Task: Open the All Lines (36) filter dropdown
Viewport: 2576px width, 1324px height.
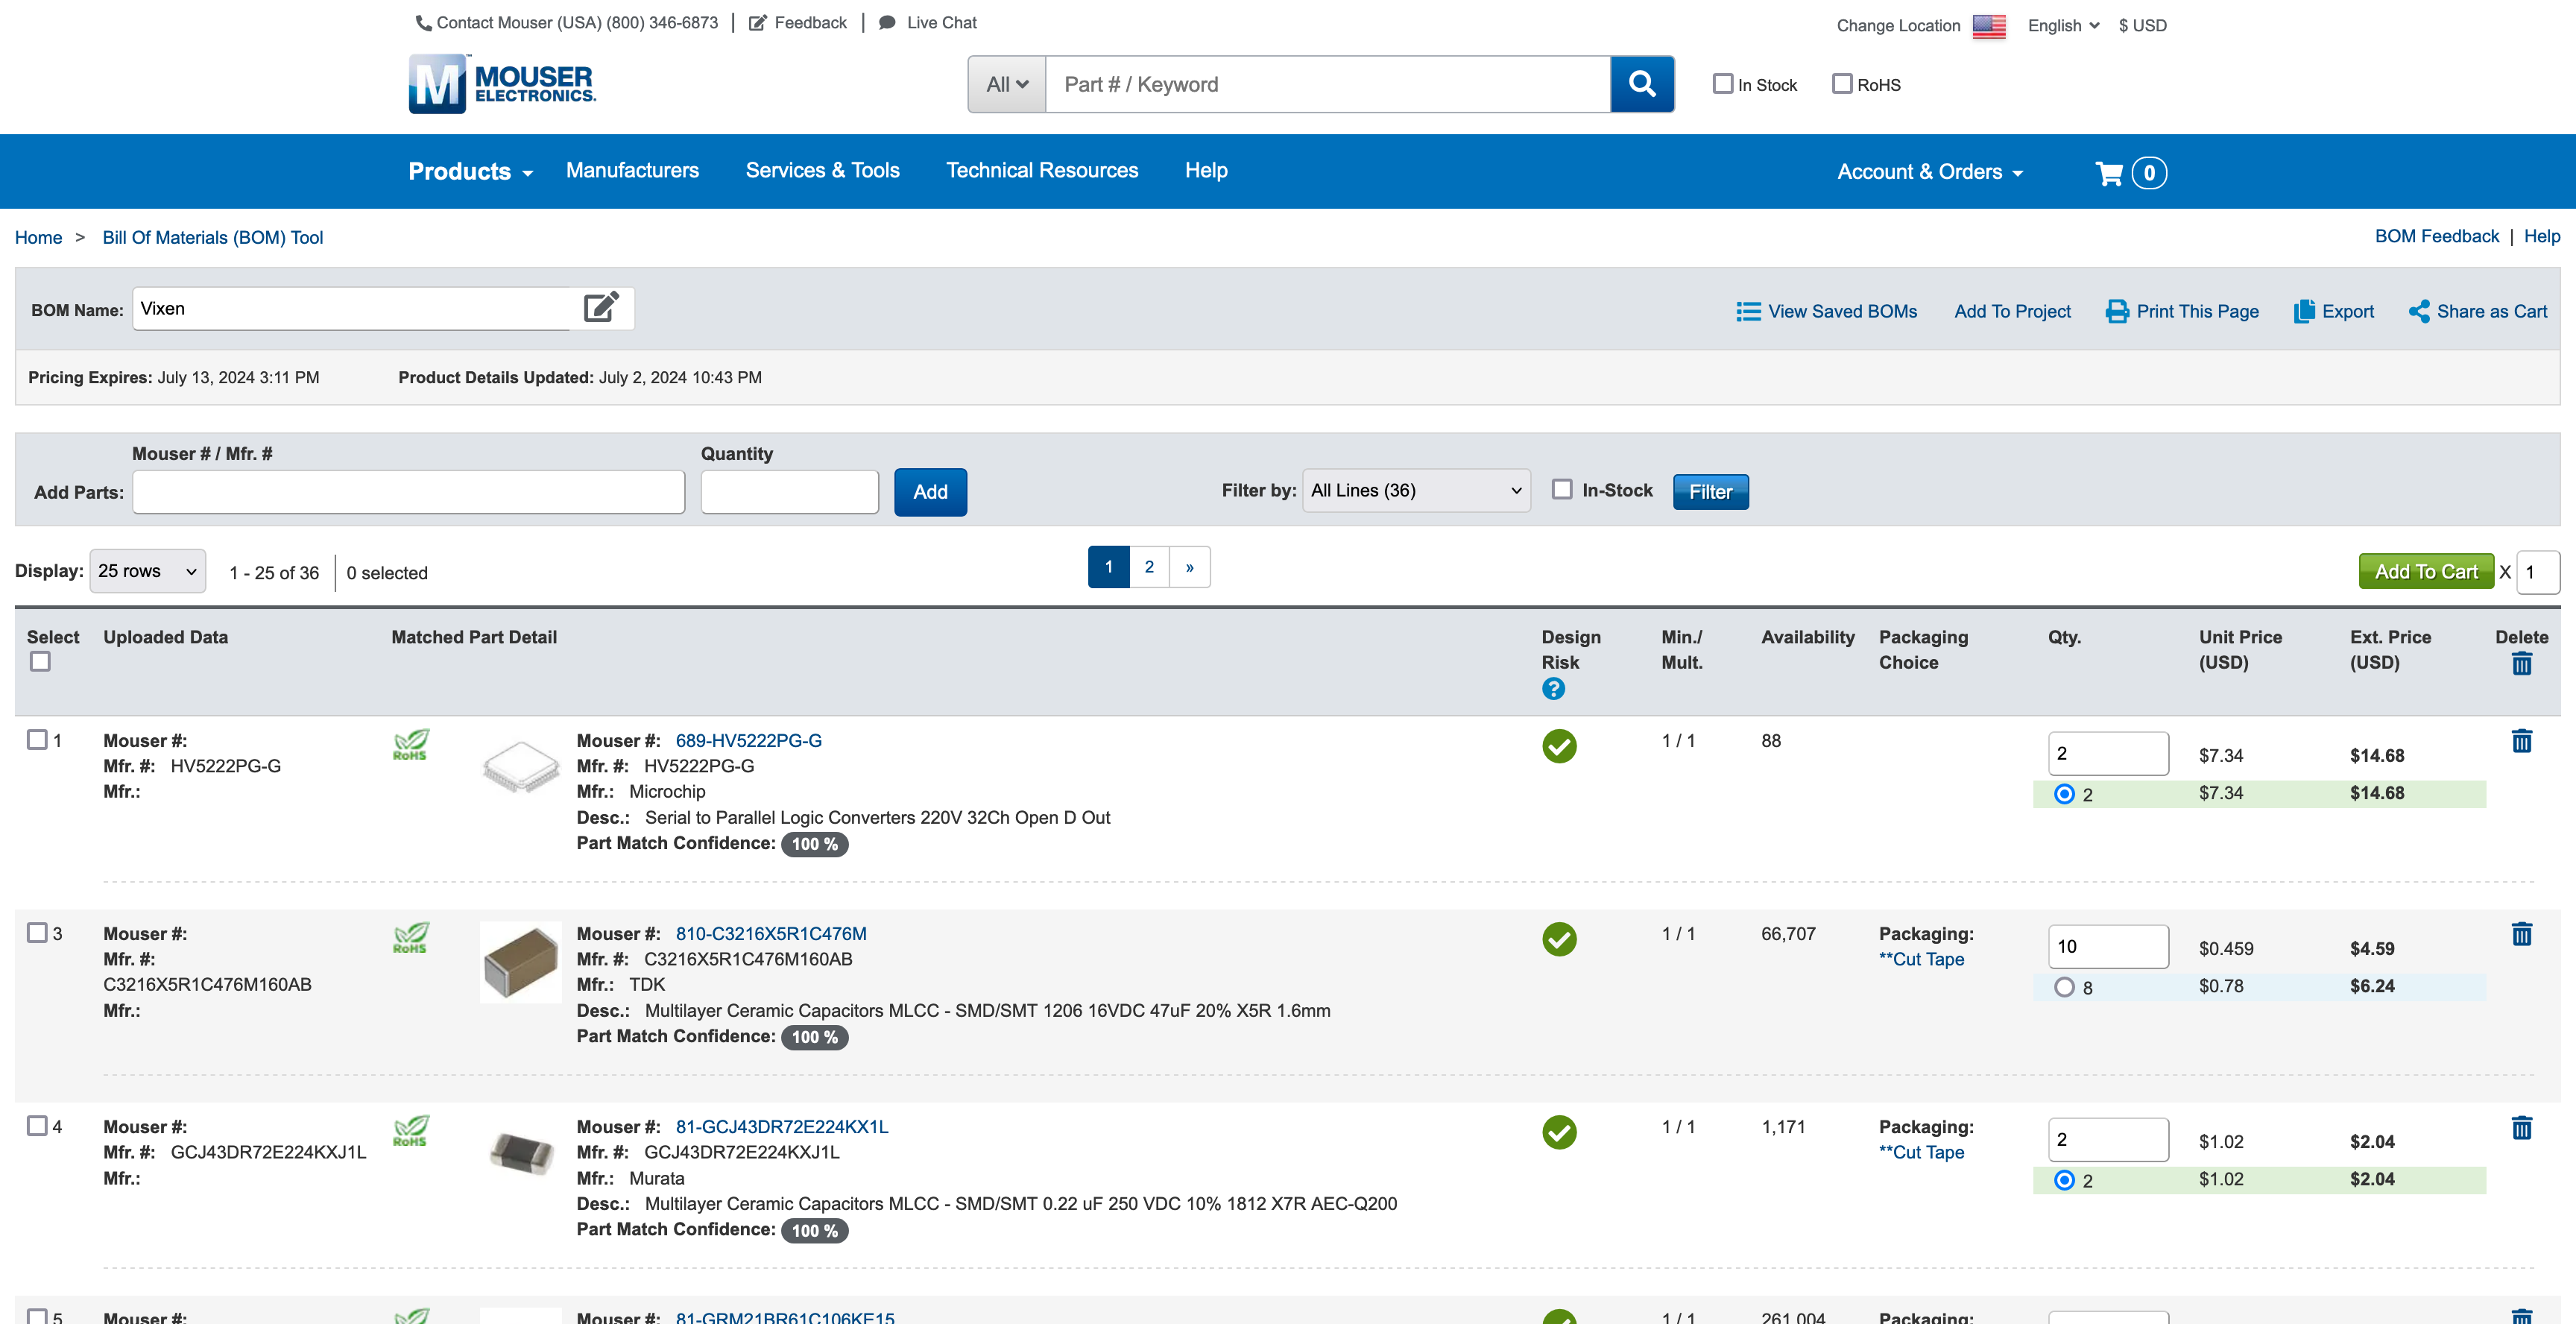Action: click(1416, 490)
